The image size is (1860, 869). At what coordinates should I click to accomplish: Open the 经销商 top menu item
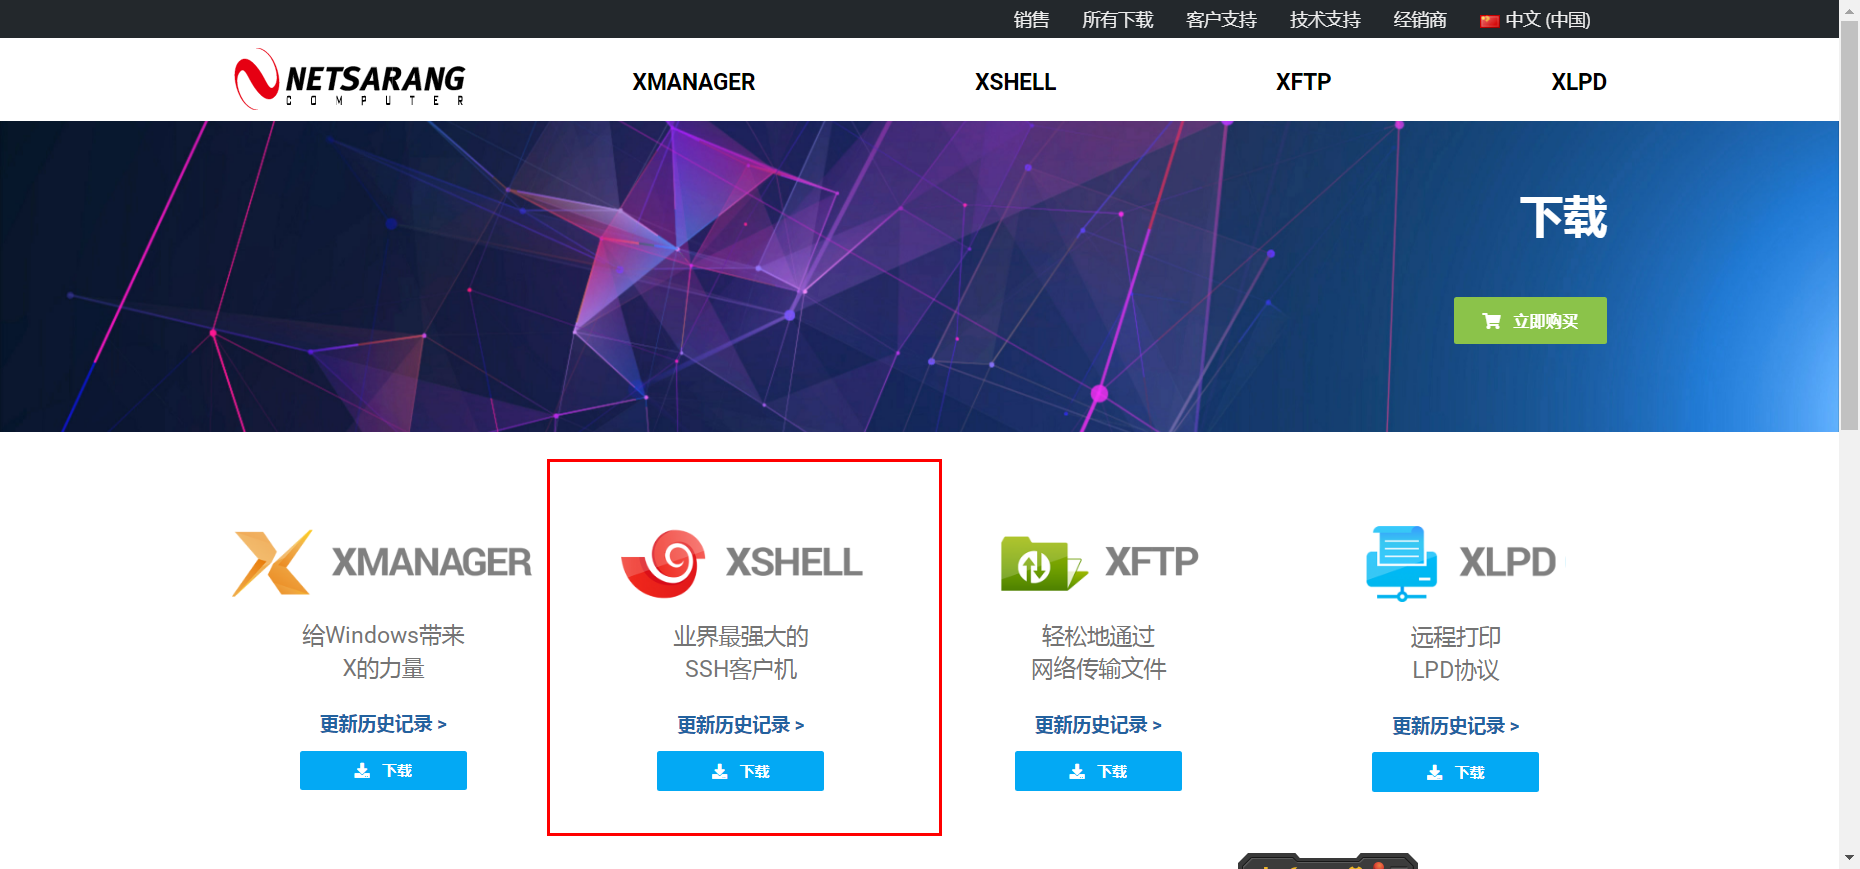coord(1420,20)
